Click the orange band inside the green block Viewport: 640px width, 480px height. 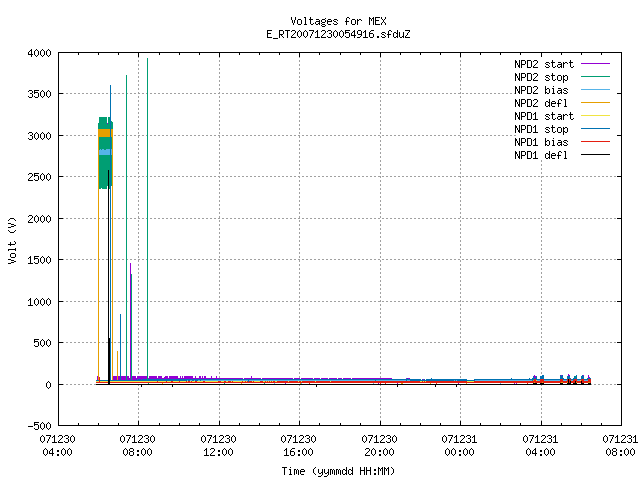(x=105, y=133)
